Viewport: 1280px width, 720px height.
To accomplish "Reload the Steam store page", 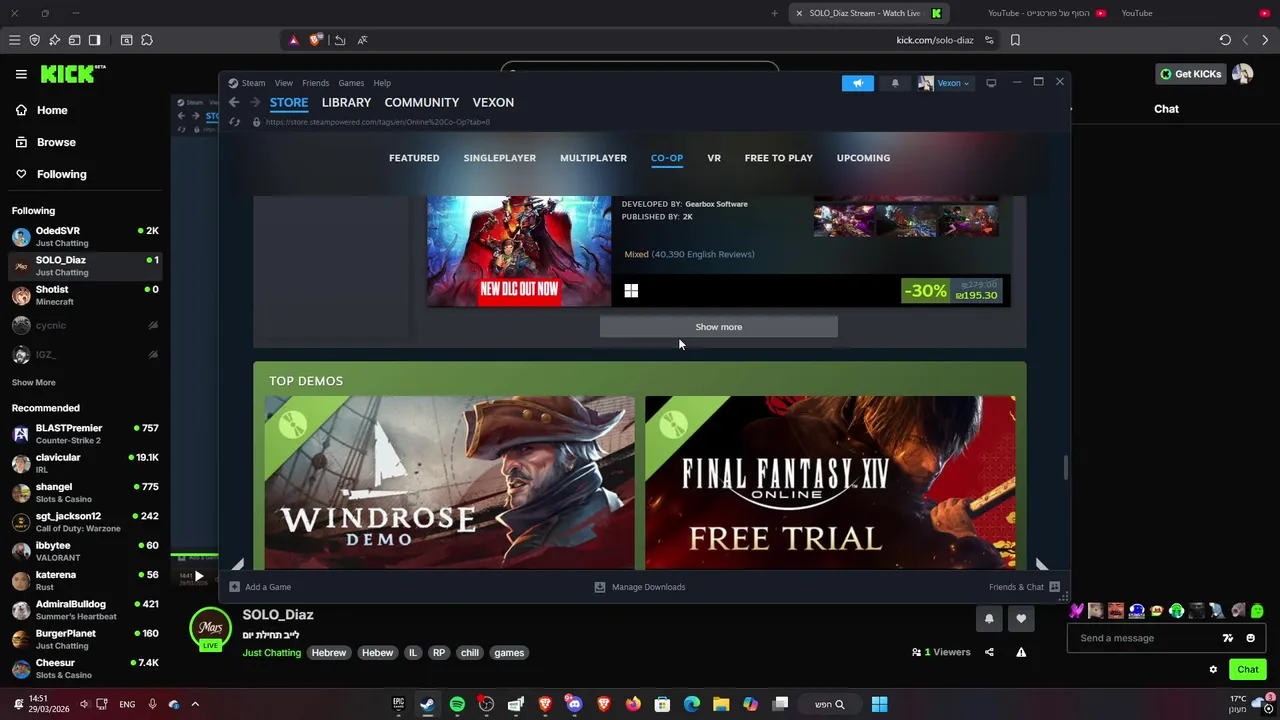I will (234, 122).
